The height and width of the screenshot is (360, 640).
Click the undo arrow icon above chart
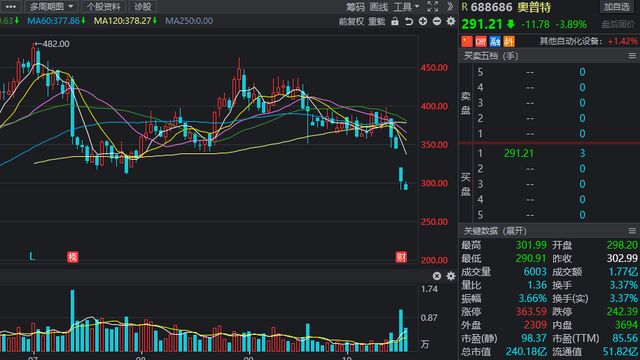[409, 21]
